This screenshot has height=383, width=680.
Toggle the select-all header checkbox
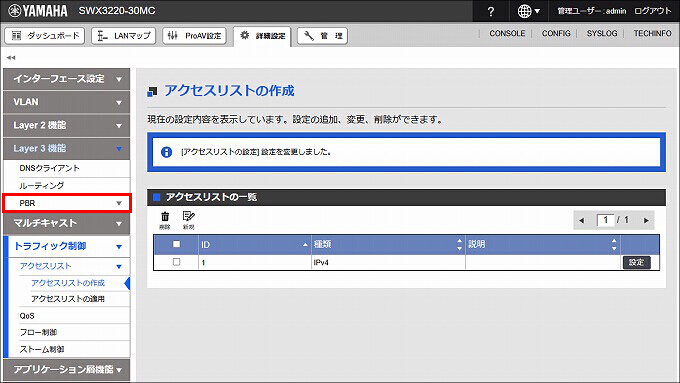click(177, 244)
